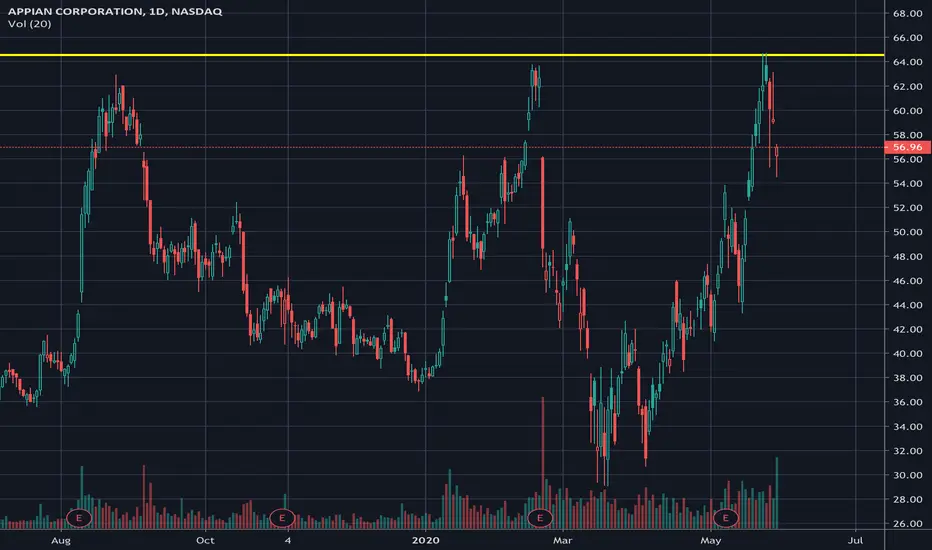Click the Oct label on time axis
Screen dimensions: 932x550
pos(205,540)
